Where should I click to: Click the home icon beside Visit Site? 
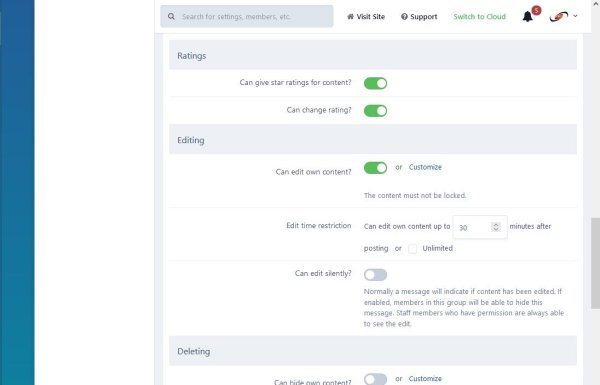click(x=350, y=16)
